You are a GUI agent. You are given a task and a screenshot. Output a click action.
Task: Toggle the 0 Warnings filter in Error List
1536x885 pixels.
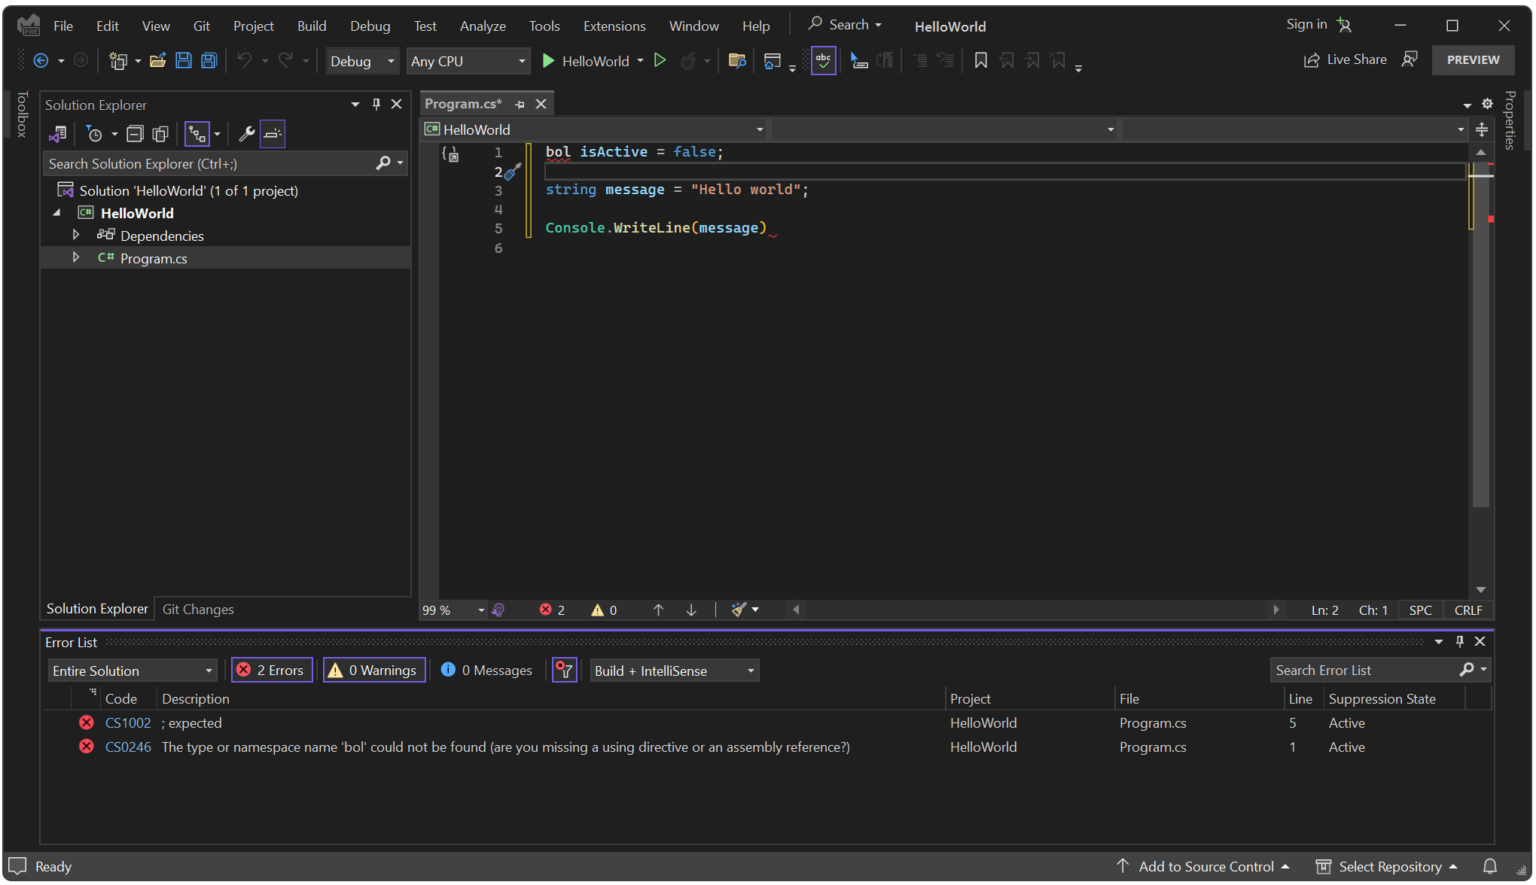373,670
